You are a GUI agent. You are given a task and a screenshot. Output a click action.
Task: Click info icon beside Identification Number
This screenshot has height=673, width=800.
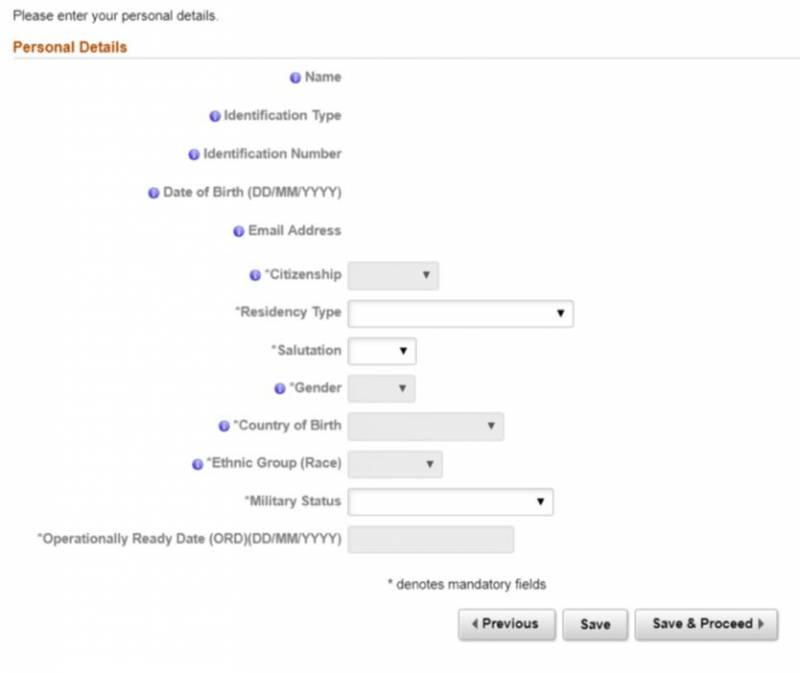click(x=194, y=155)
